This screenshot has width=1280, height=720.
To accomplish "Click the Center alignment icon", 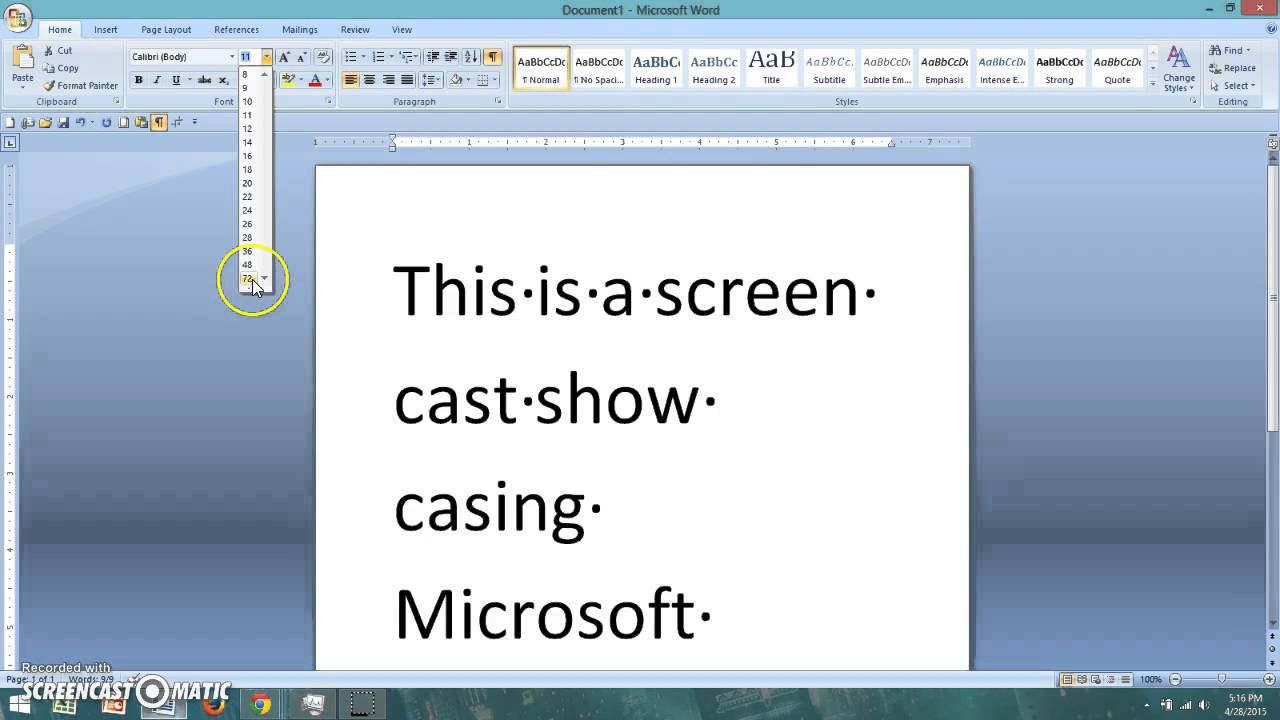I will coord(369,80).
